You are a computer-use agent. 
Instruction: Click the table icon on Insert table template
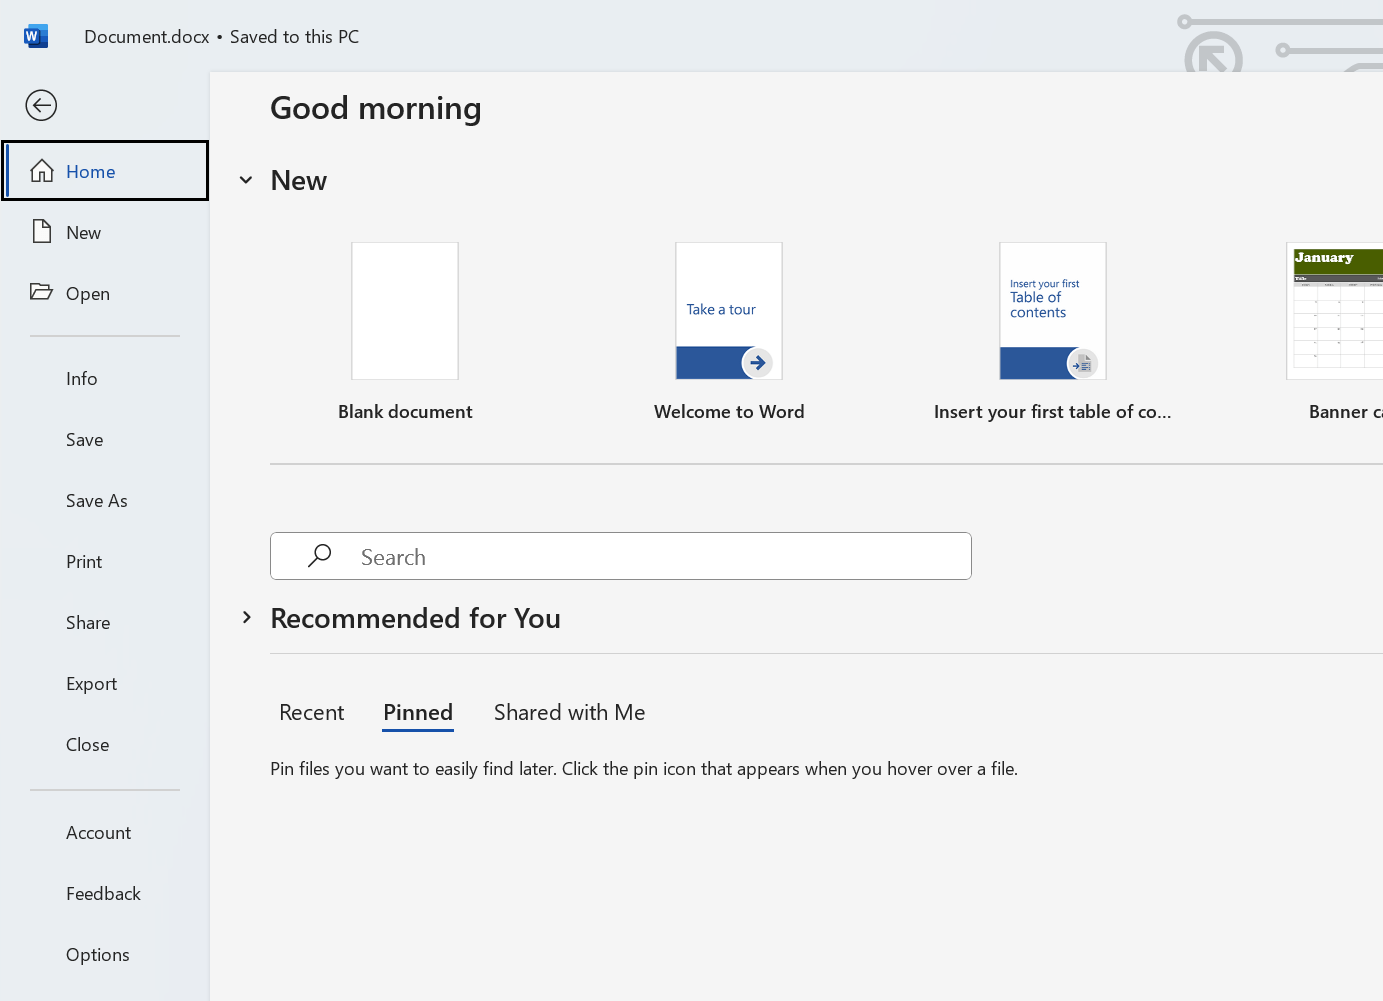coord(1081,365)
